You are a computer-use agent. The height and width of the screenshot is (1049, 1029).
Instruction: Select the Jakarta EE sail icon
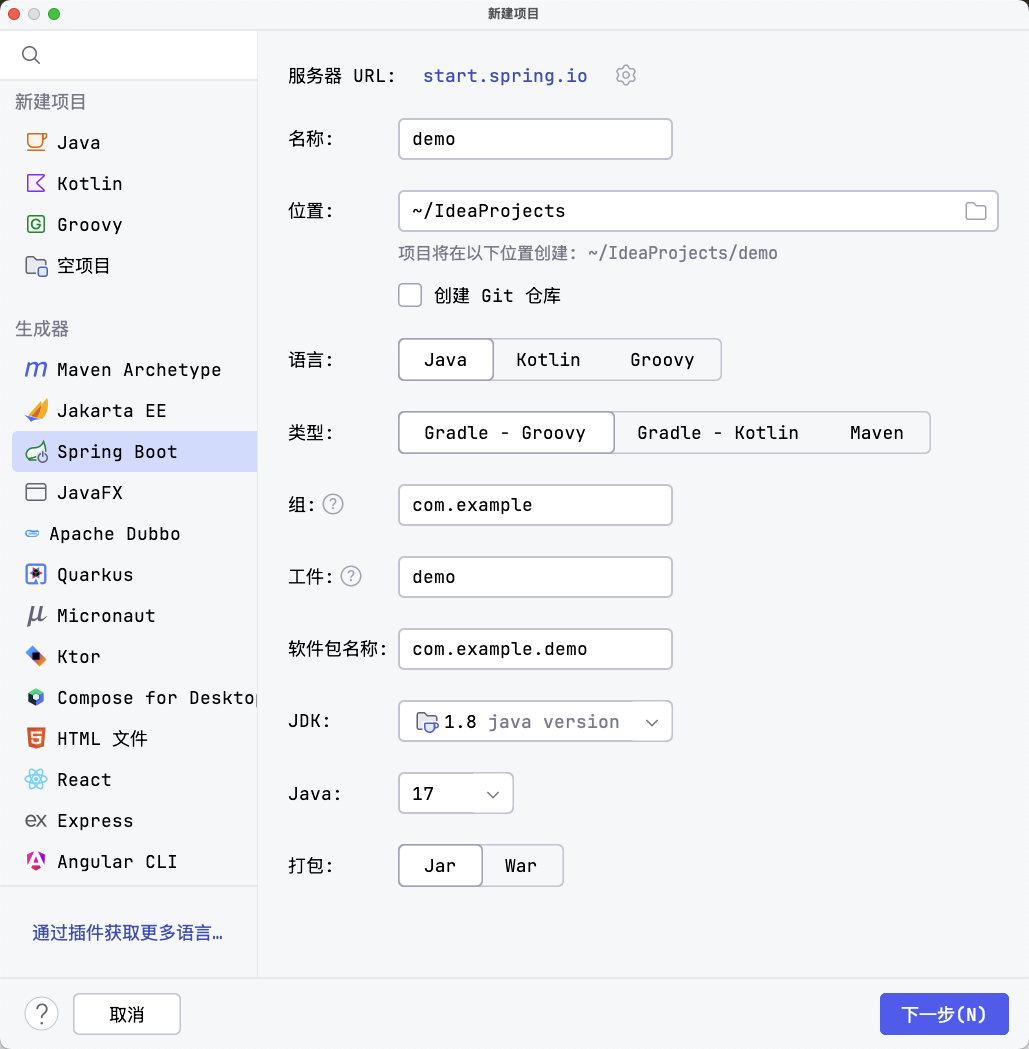[x=36, y=410]
